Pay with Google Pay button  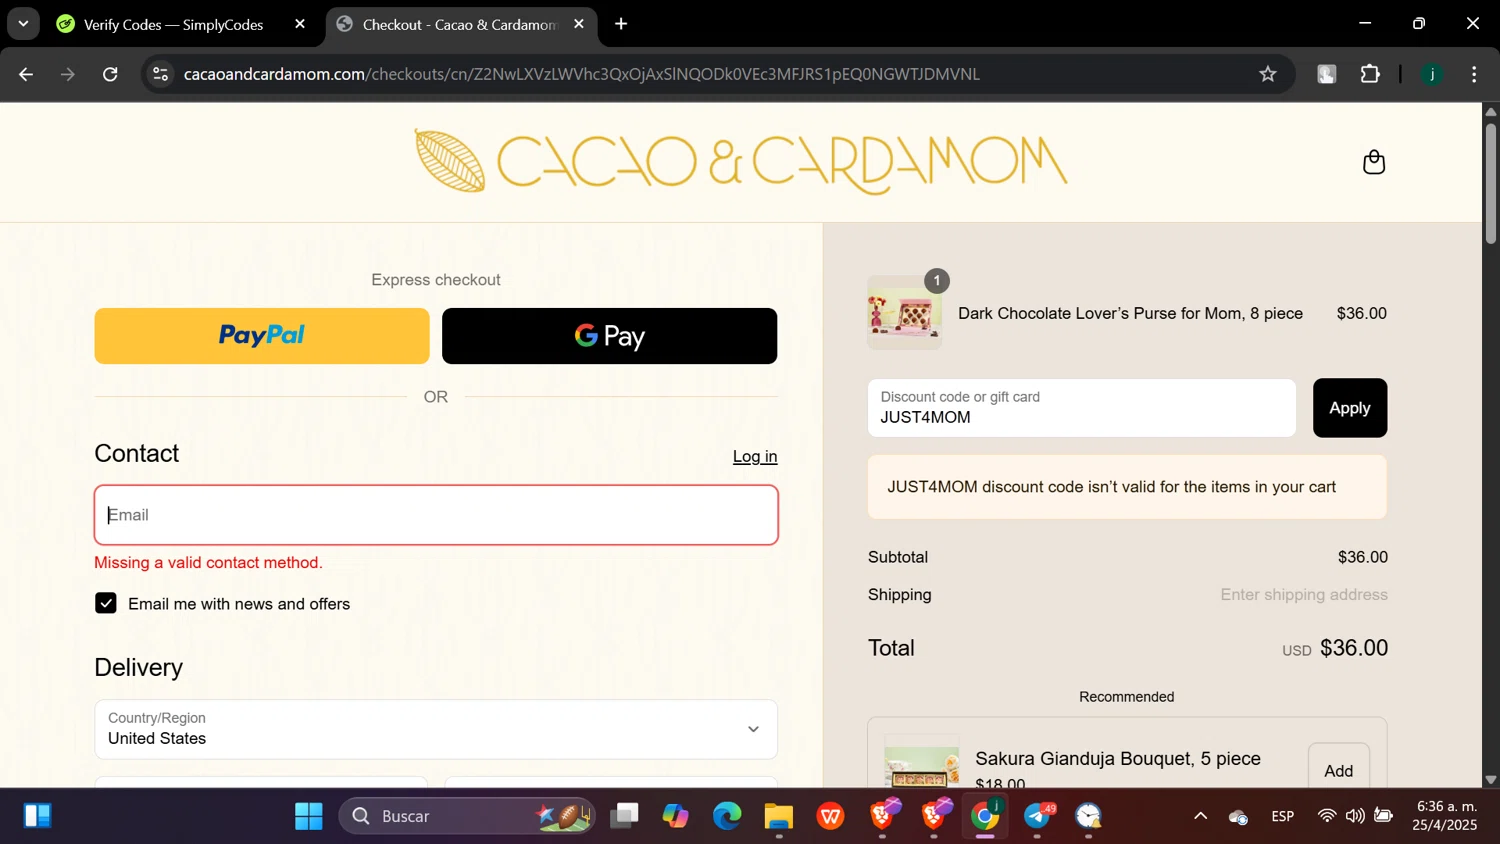click(x=609, y=336)
